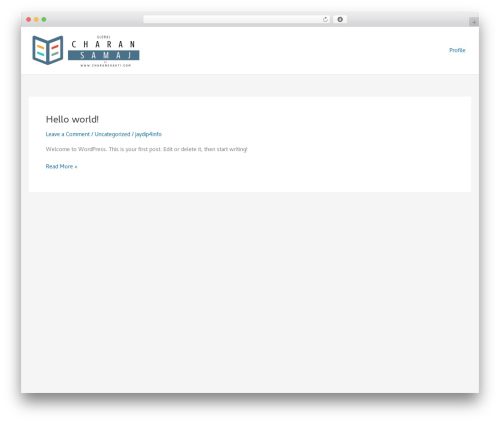Click the green maximize window dot
This screenshot has height=423, width=500.
coord(44,19)
